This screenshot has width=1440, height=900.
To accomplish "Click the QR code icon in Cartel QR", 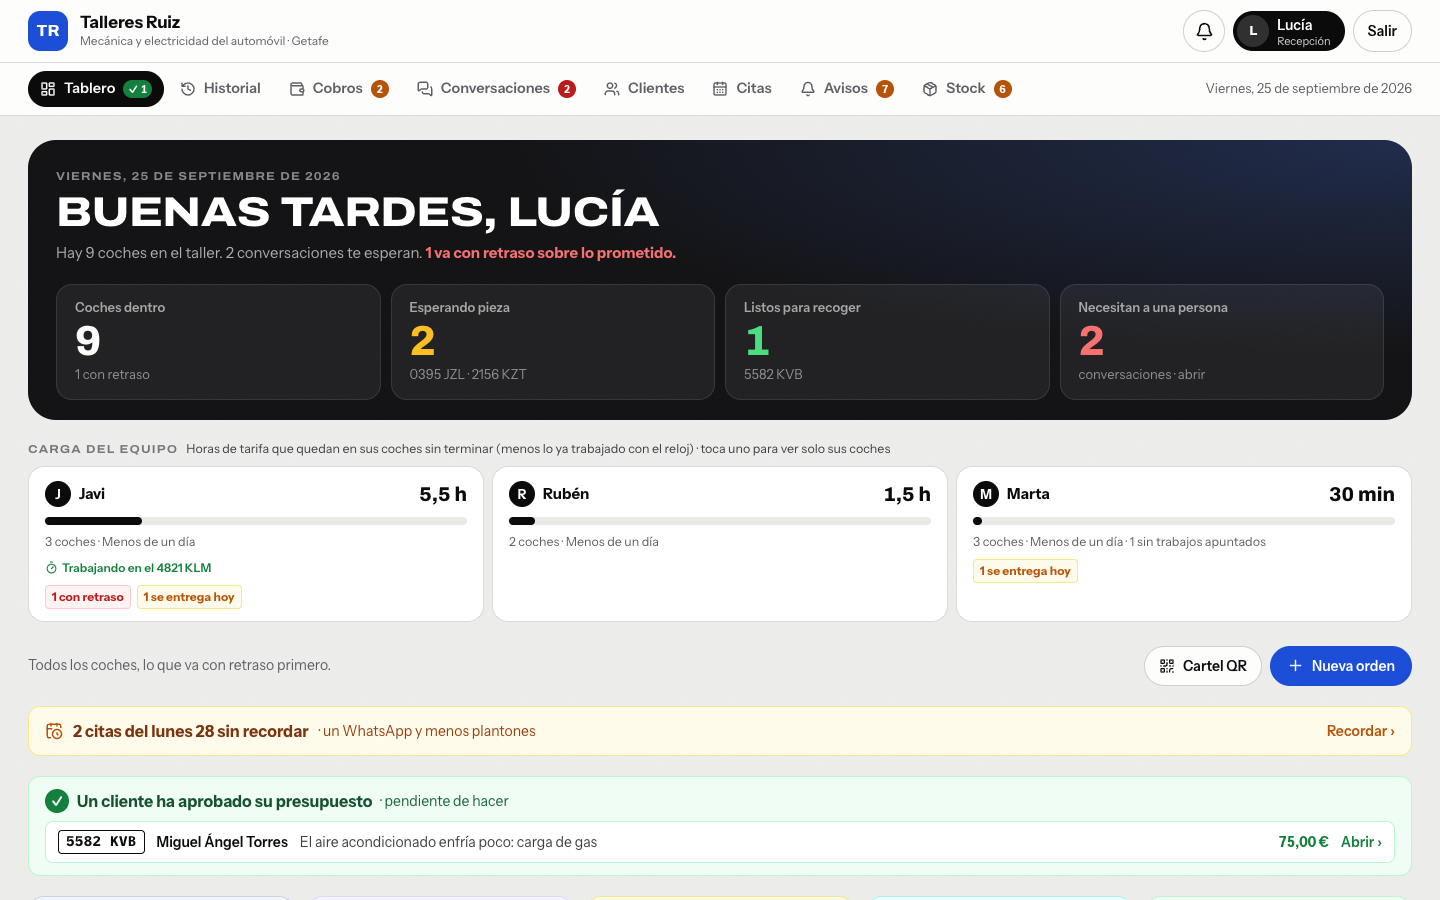I will [1167, 666].
